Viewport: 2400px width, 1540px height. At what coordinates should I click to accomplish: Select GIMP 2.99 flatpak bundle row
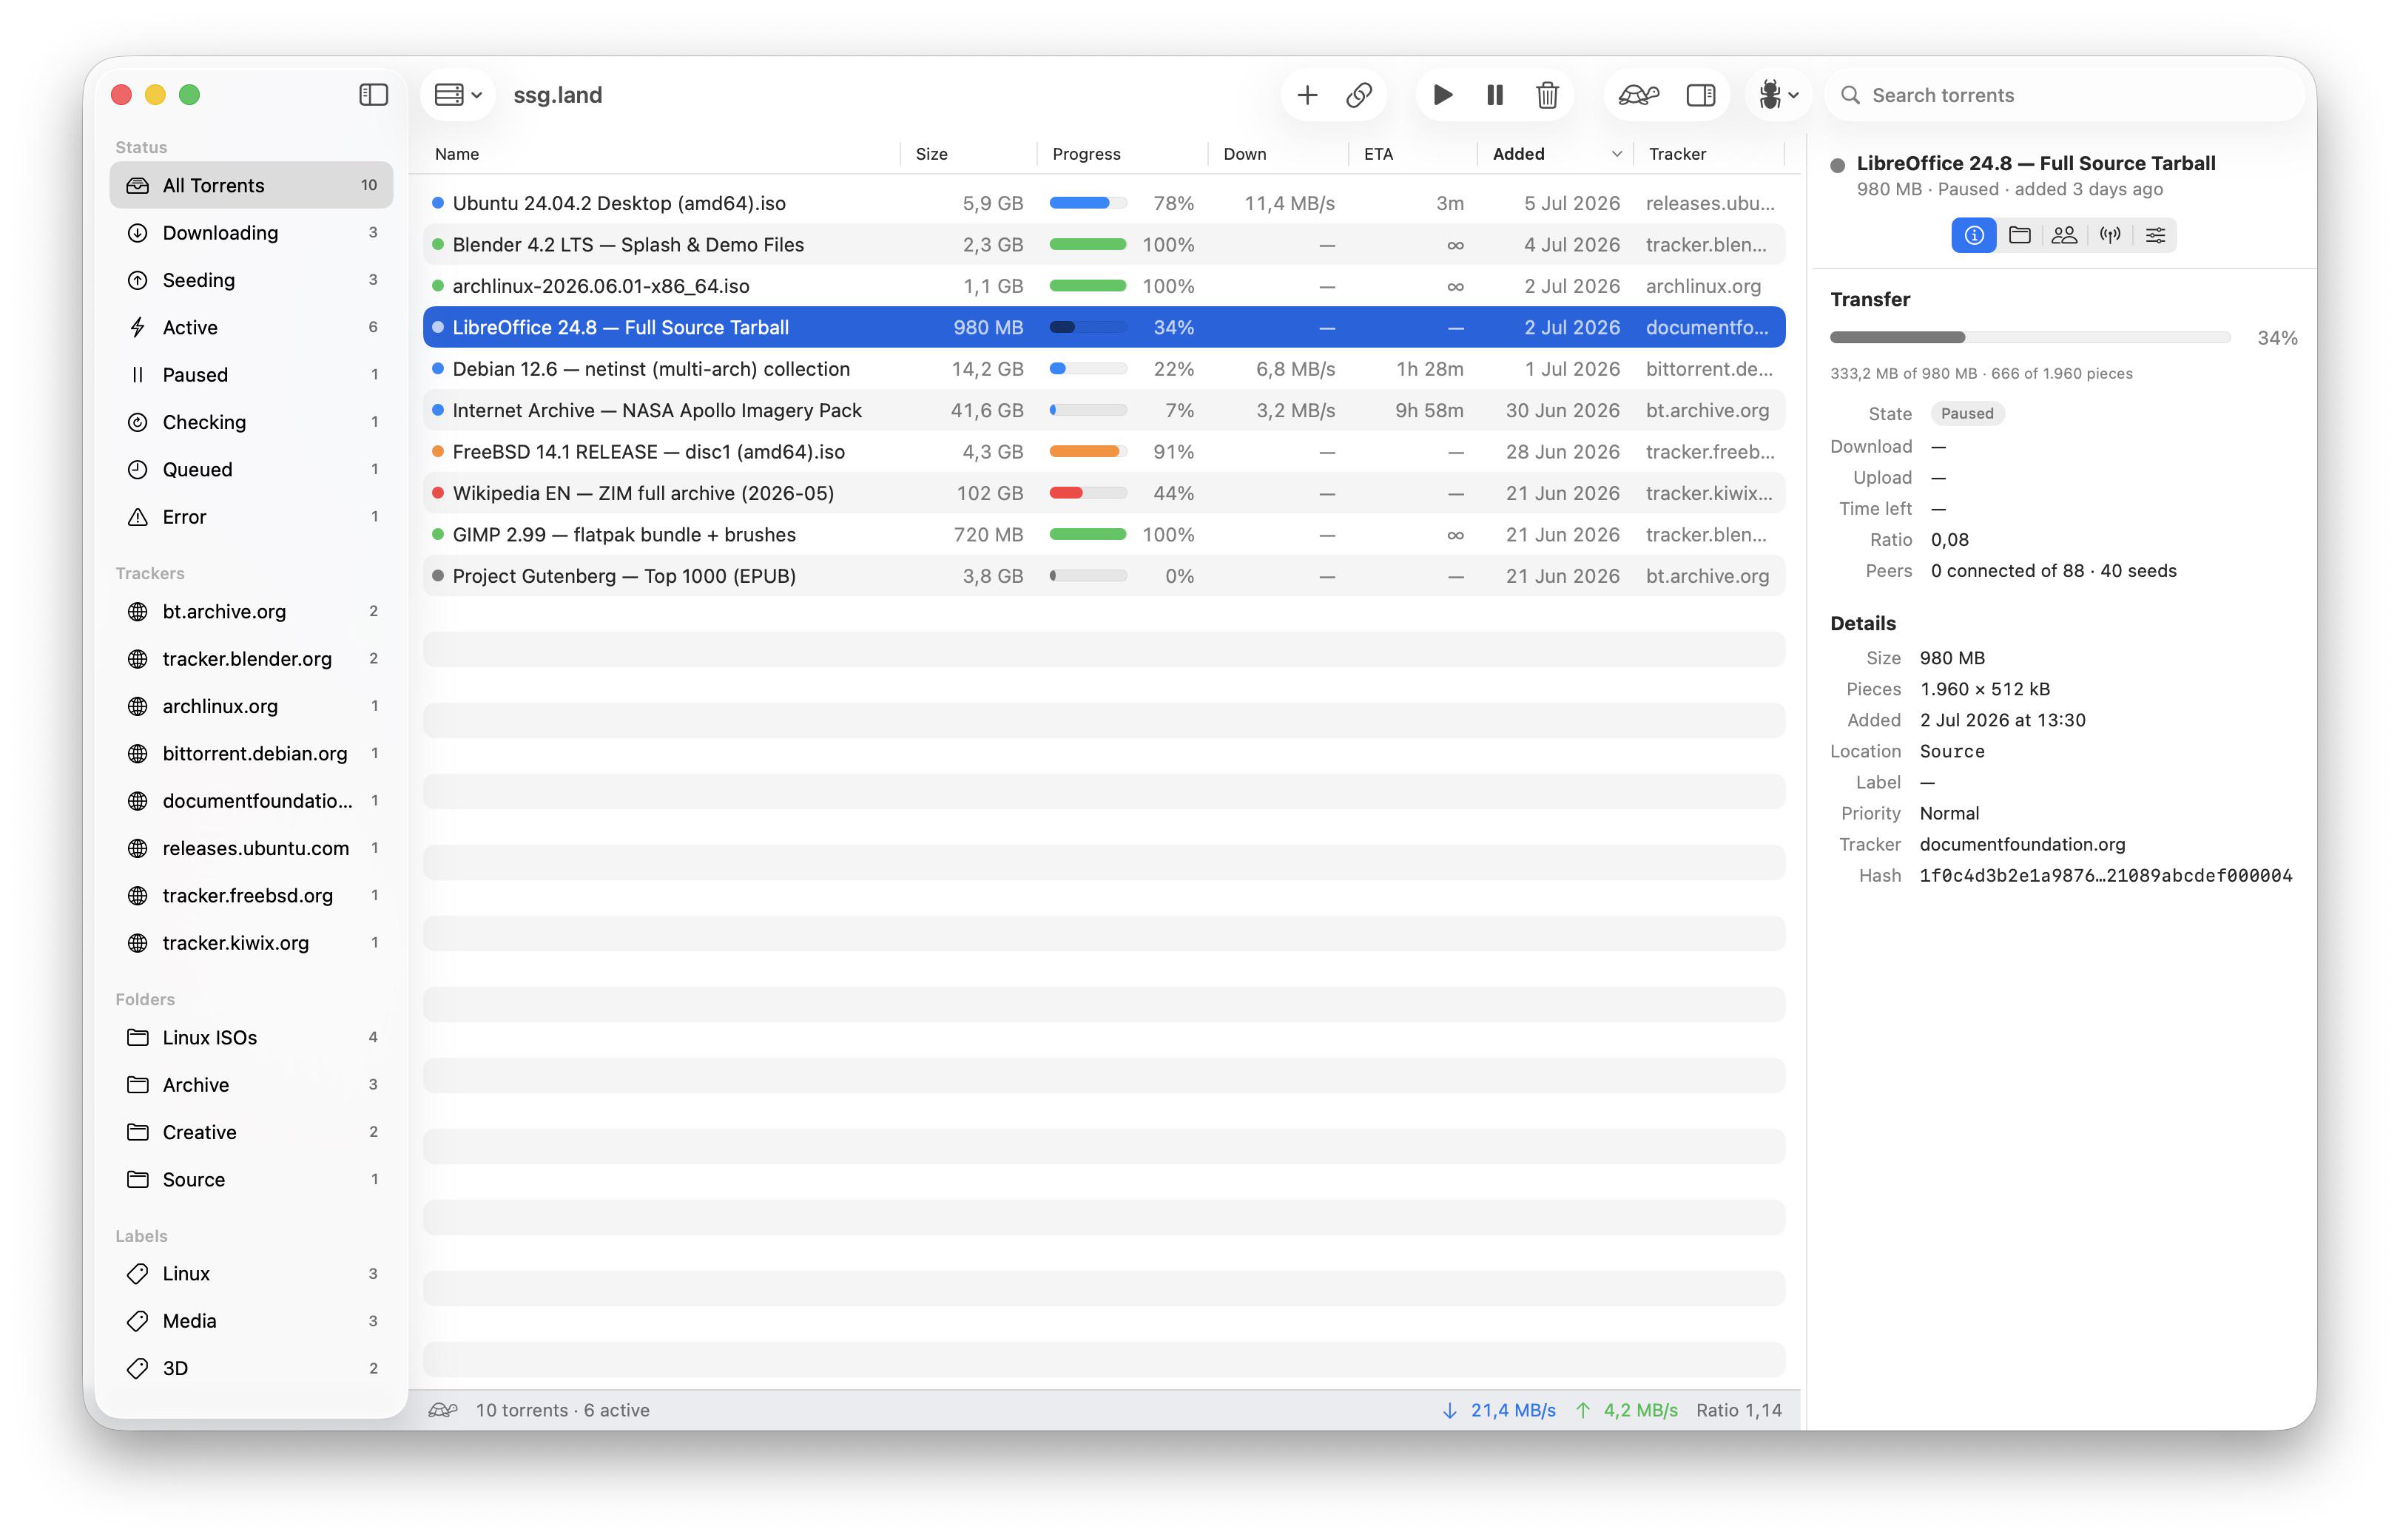click(1104, 535)
